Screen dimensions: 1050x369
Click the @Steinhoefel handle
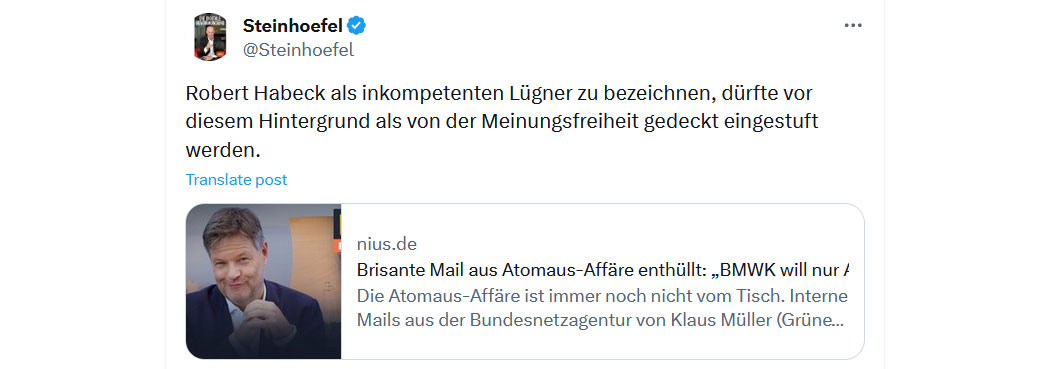(x=298, y=51)
